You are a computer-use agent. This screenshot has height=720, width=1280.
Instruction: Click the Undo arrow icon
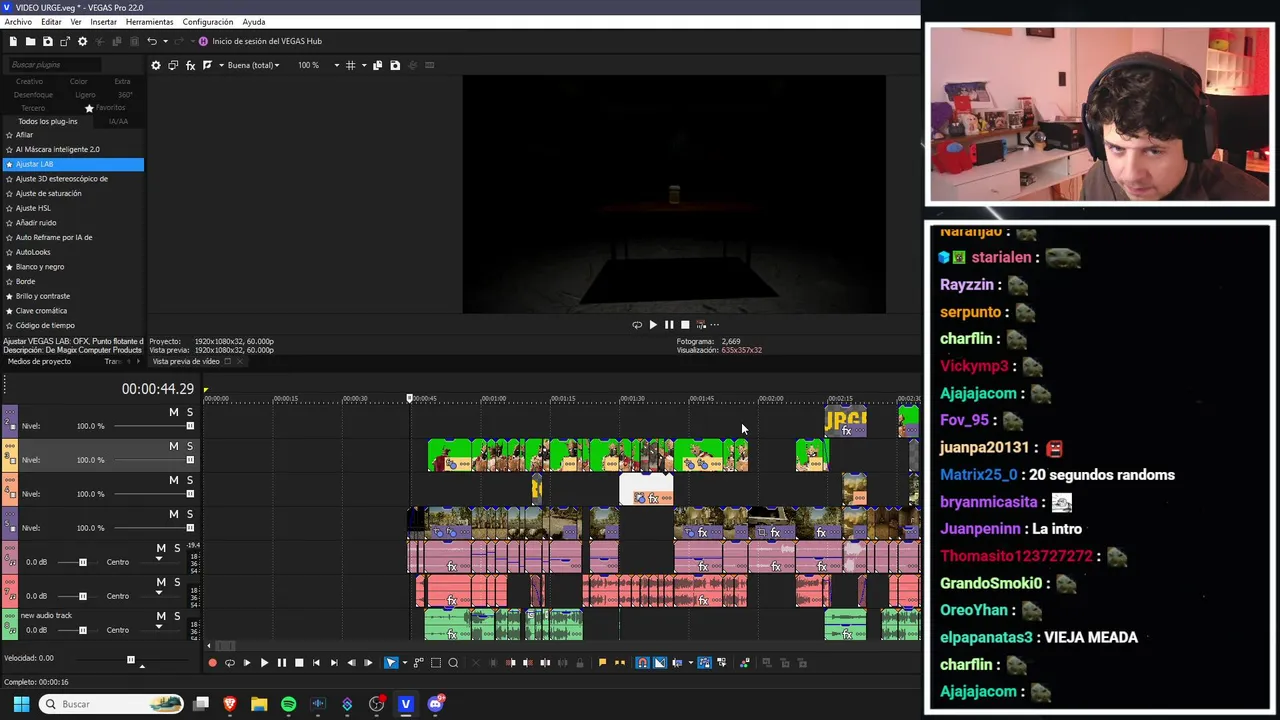pyautogui.click(x=151, y=41)
